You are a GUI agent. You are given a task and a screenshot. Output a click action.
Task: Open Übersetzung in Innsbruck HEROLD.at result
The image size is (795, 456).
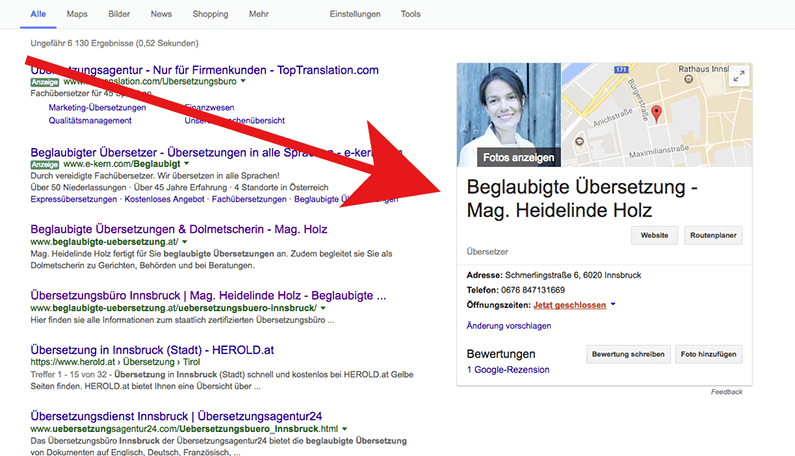tap(152, 350)
